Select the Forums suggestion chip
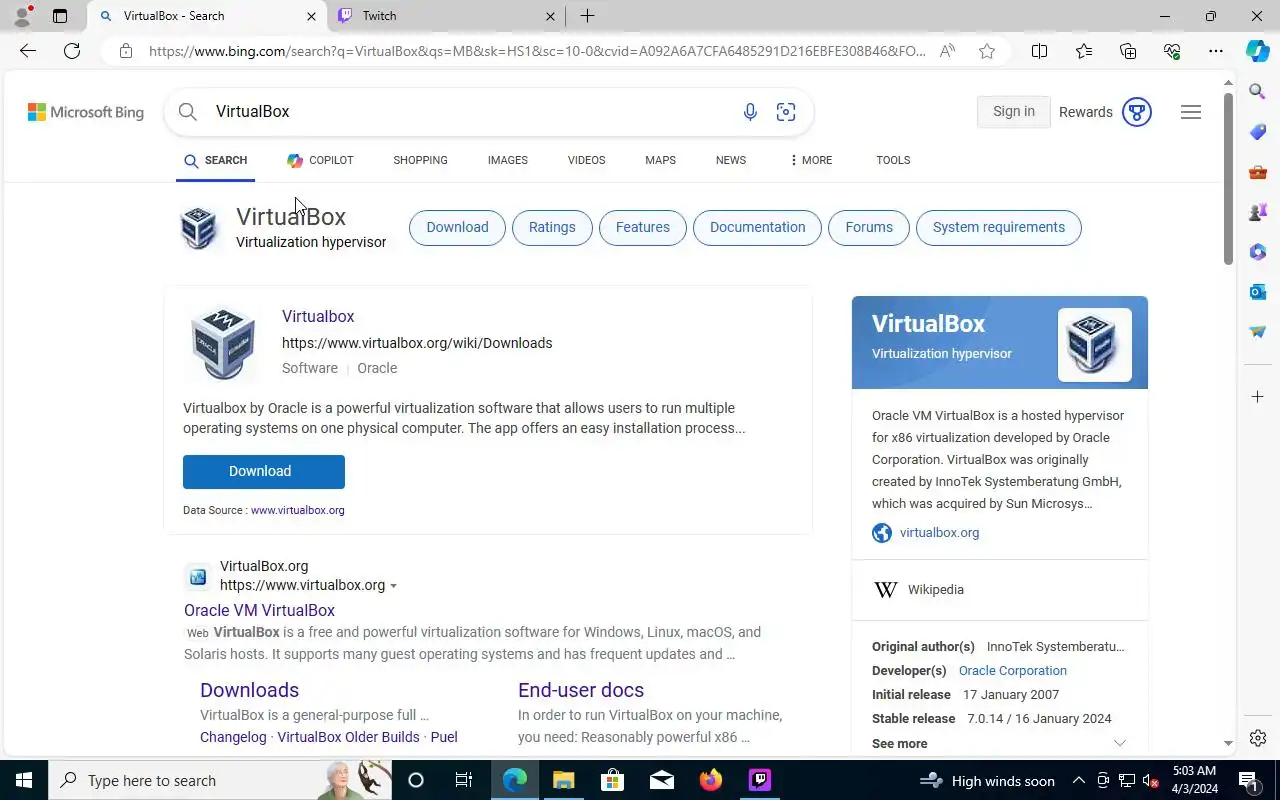 click(869, 227)
